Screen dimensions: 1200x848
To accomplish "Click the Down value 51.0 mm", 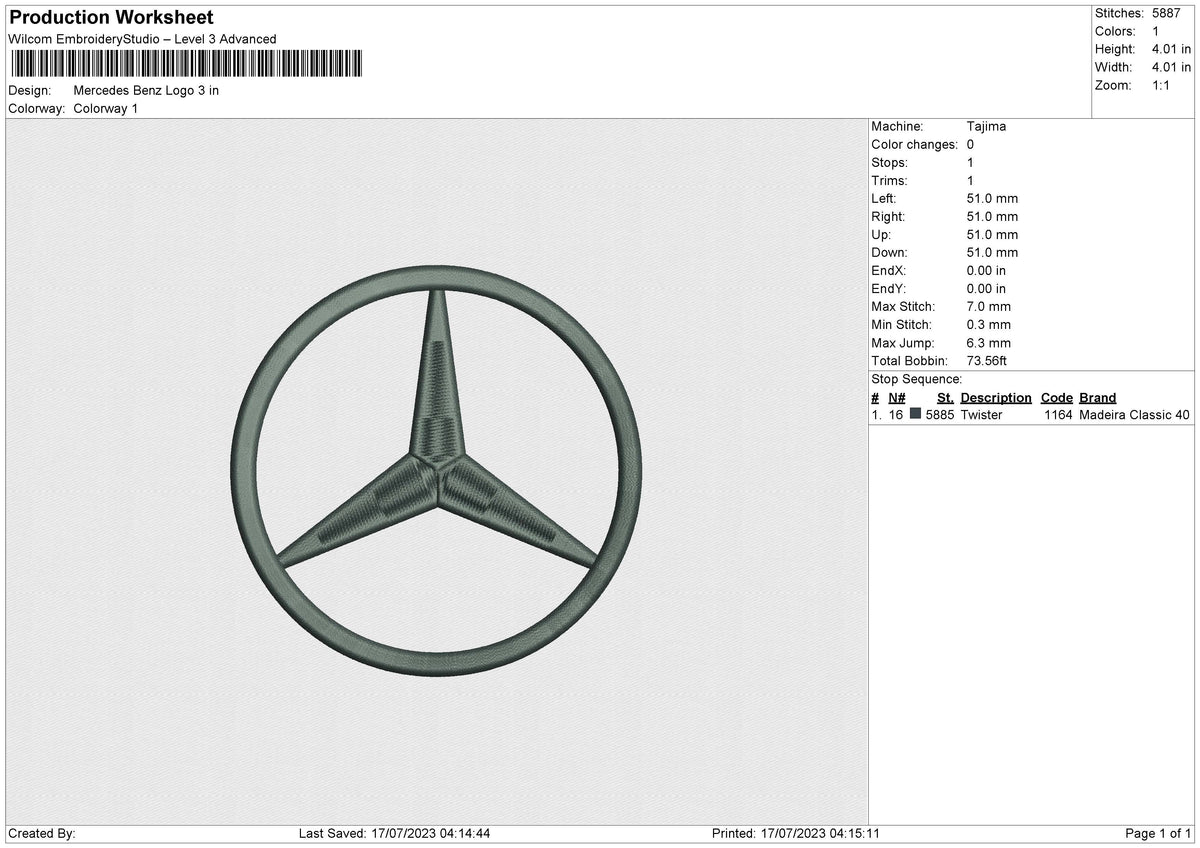I will pyautogui.click(x=992, y=252).
